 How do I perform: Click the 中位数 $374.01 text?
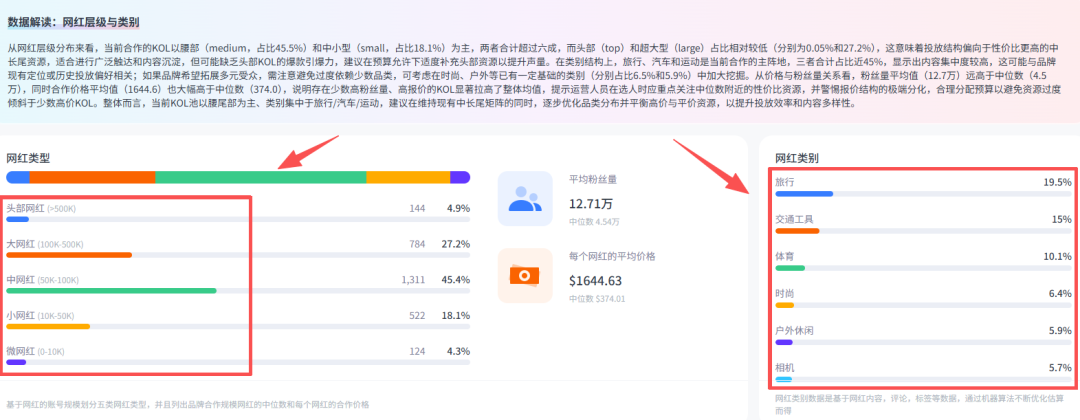click(x=597, y=299)
